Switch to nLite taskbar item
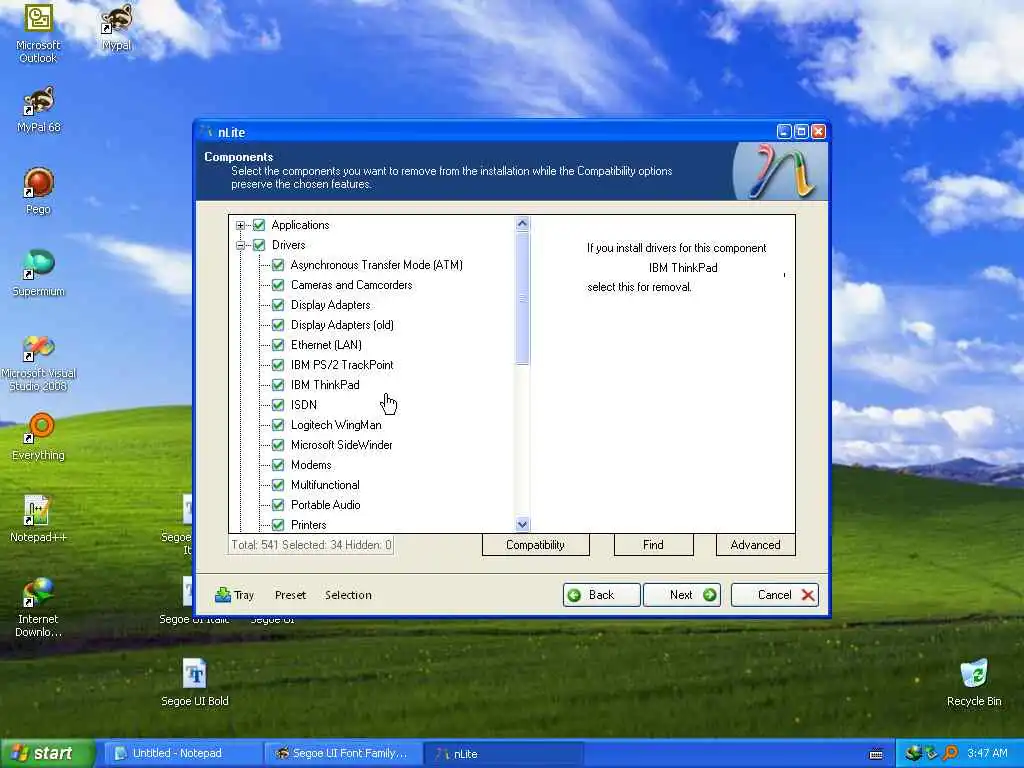1024x768 pixels. point(503,754)
